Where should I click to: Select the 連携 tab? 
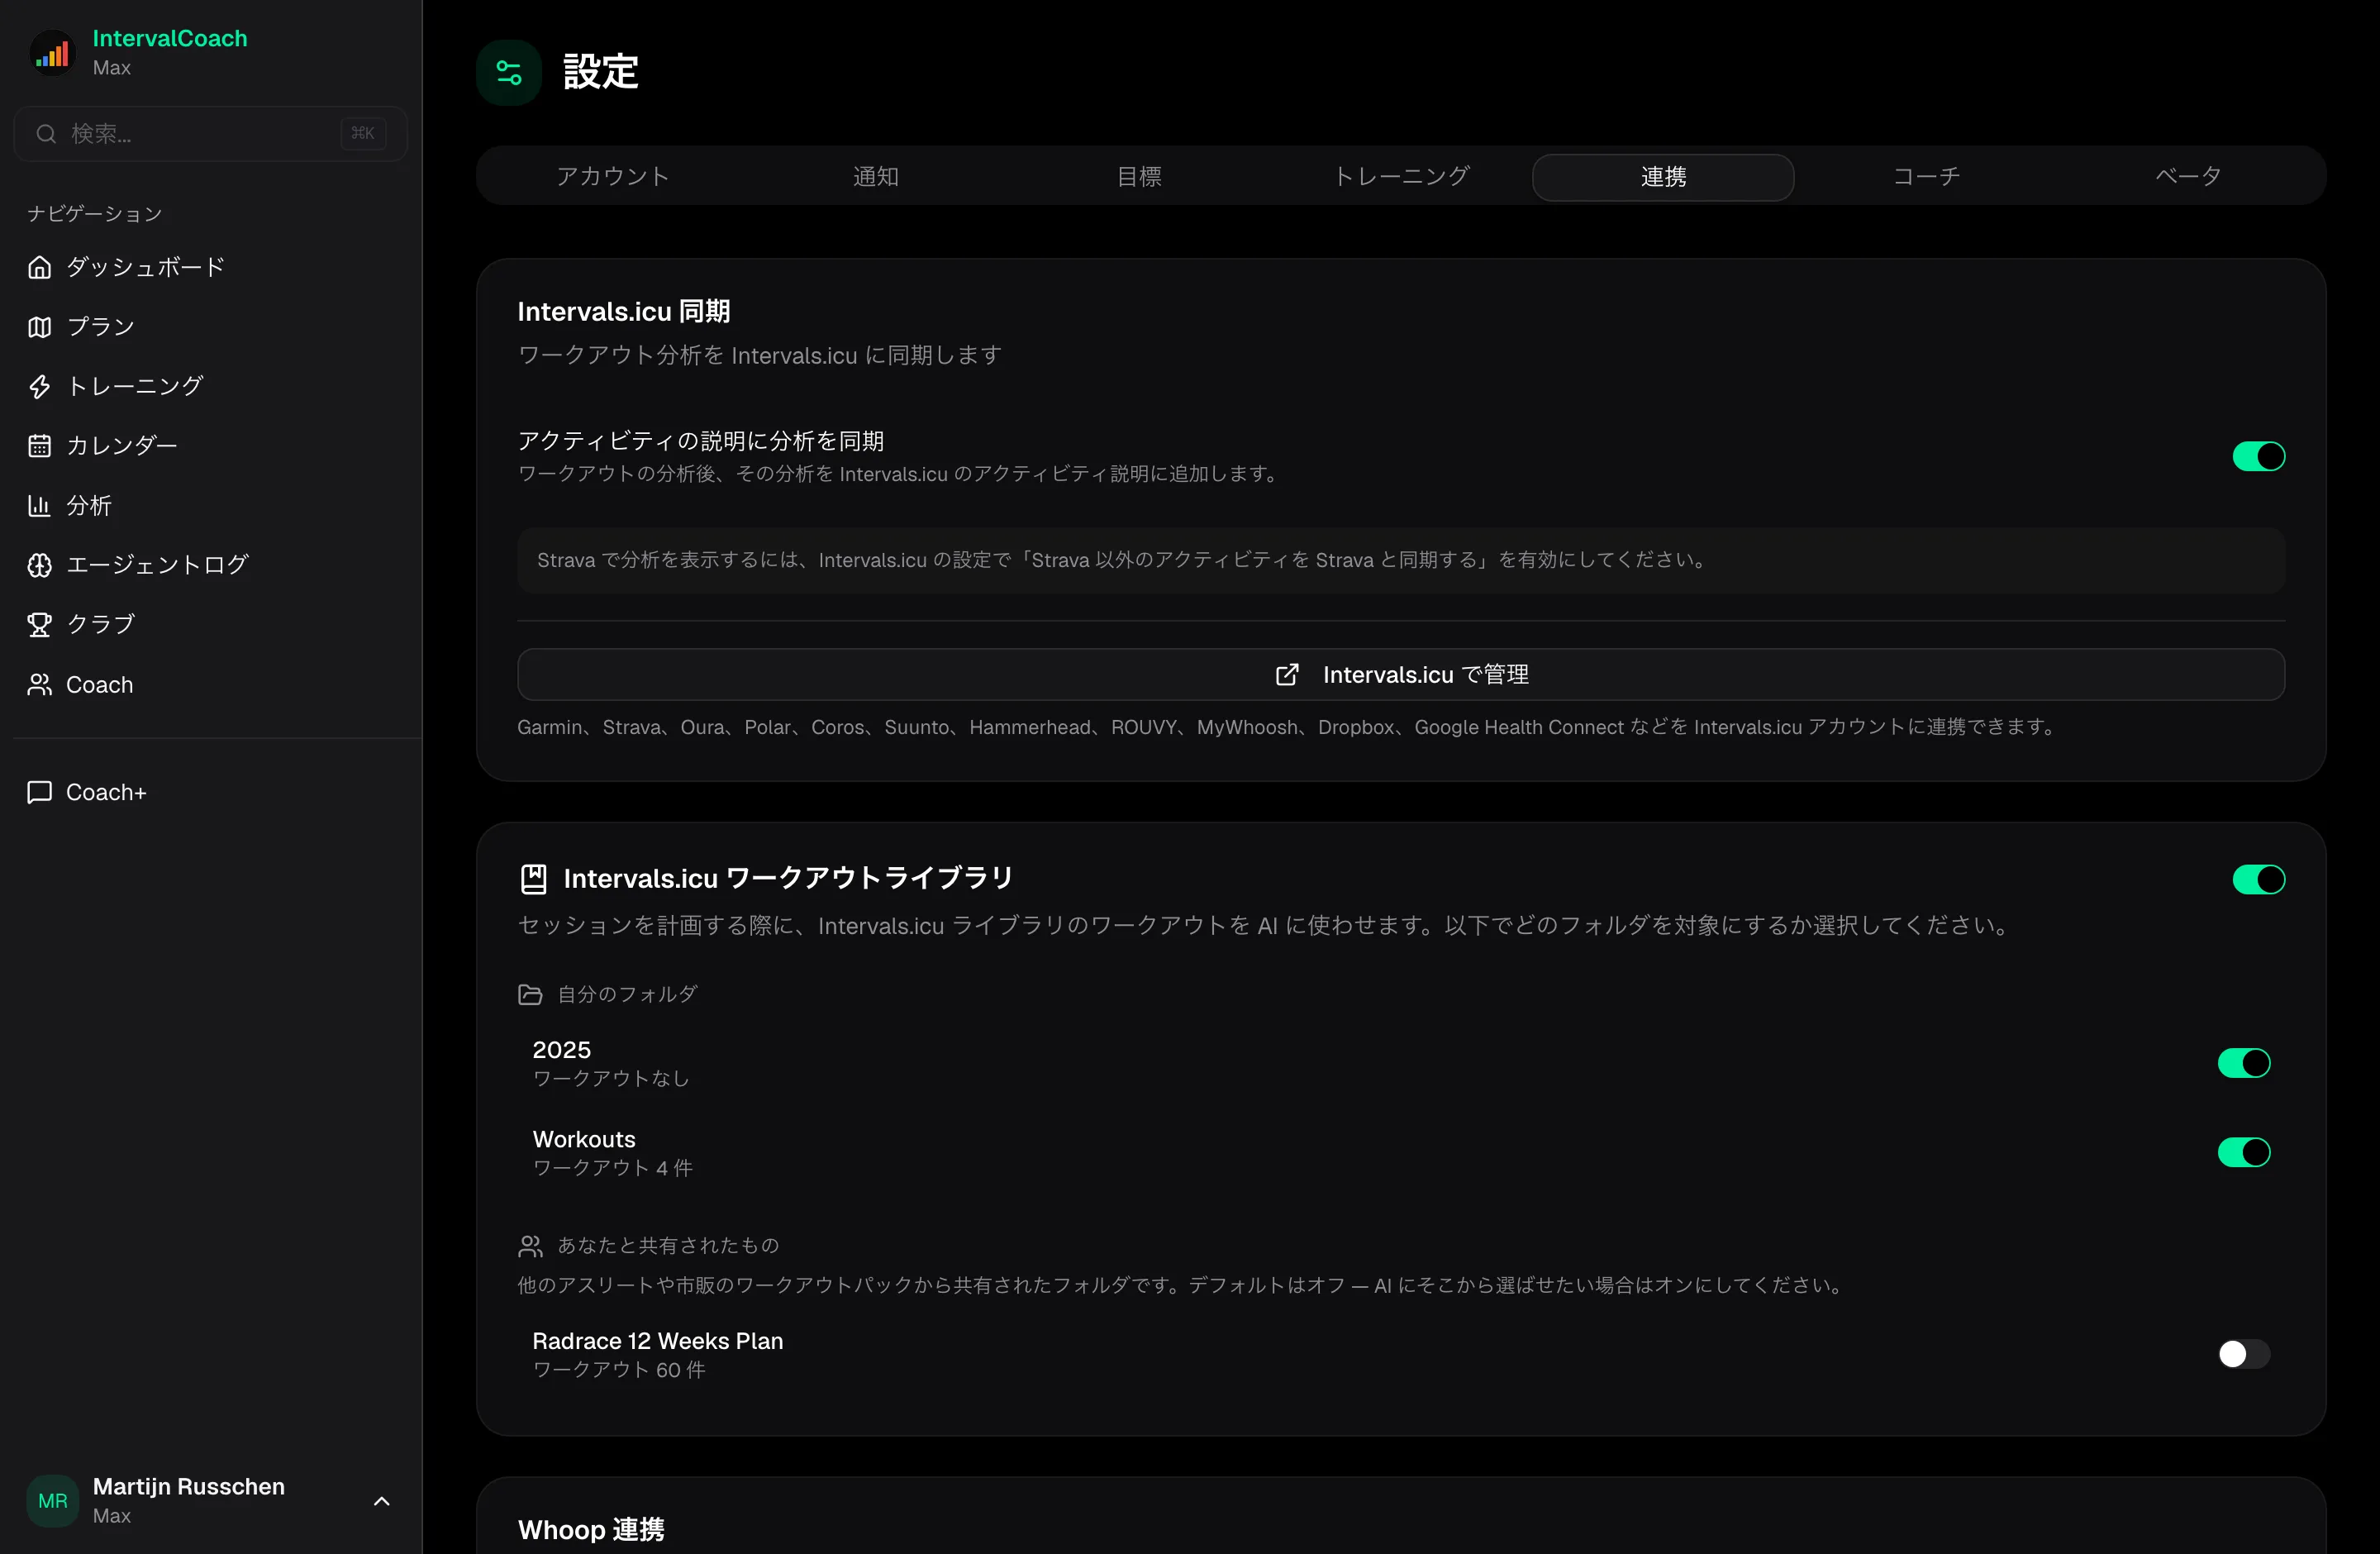(1663, 177)
